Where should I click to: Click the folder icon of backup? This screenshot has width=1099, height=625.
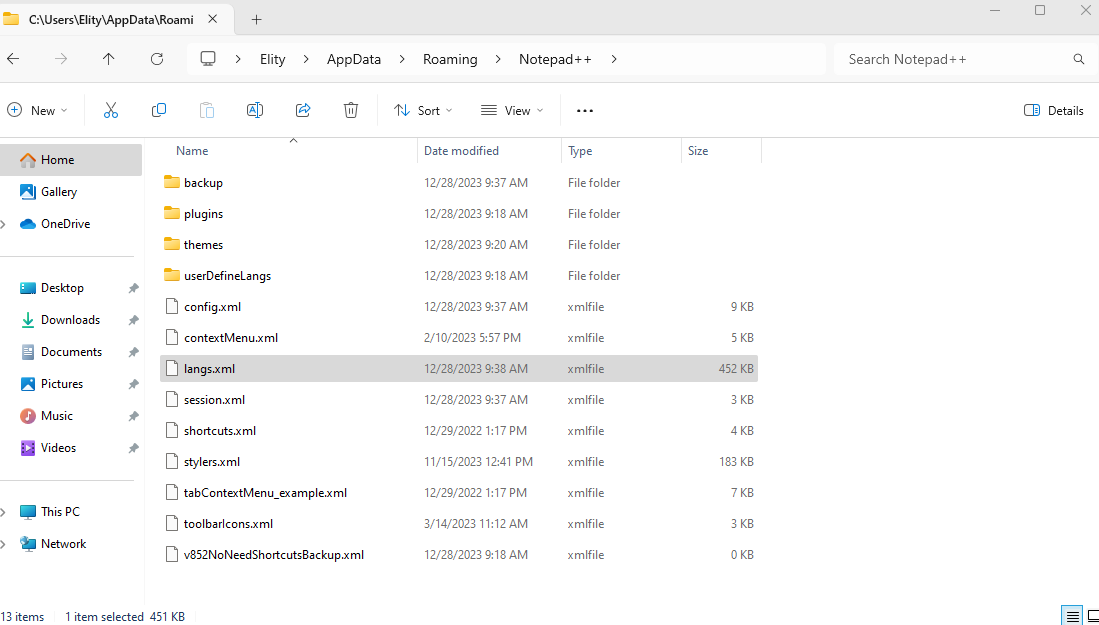[x=172, y=182]
